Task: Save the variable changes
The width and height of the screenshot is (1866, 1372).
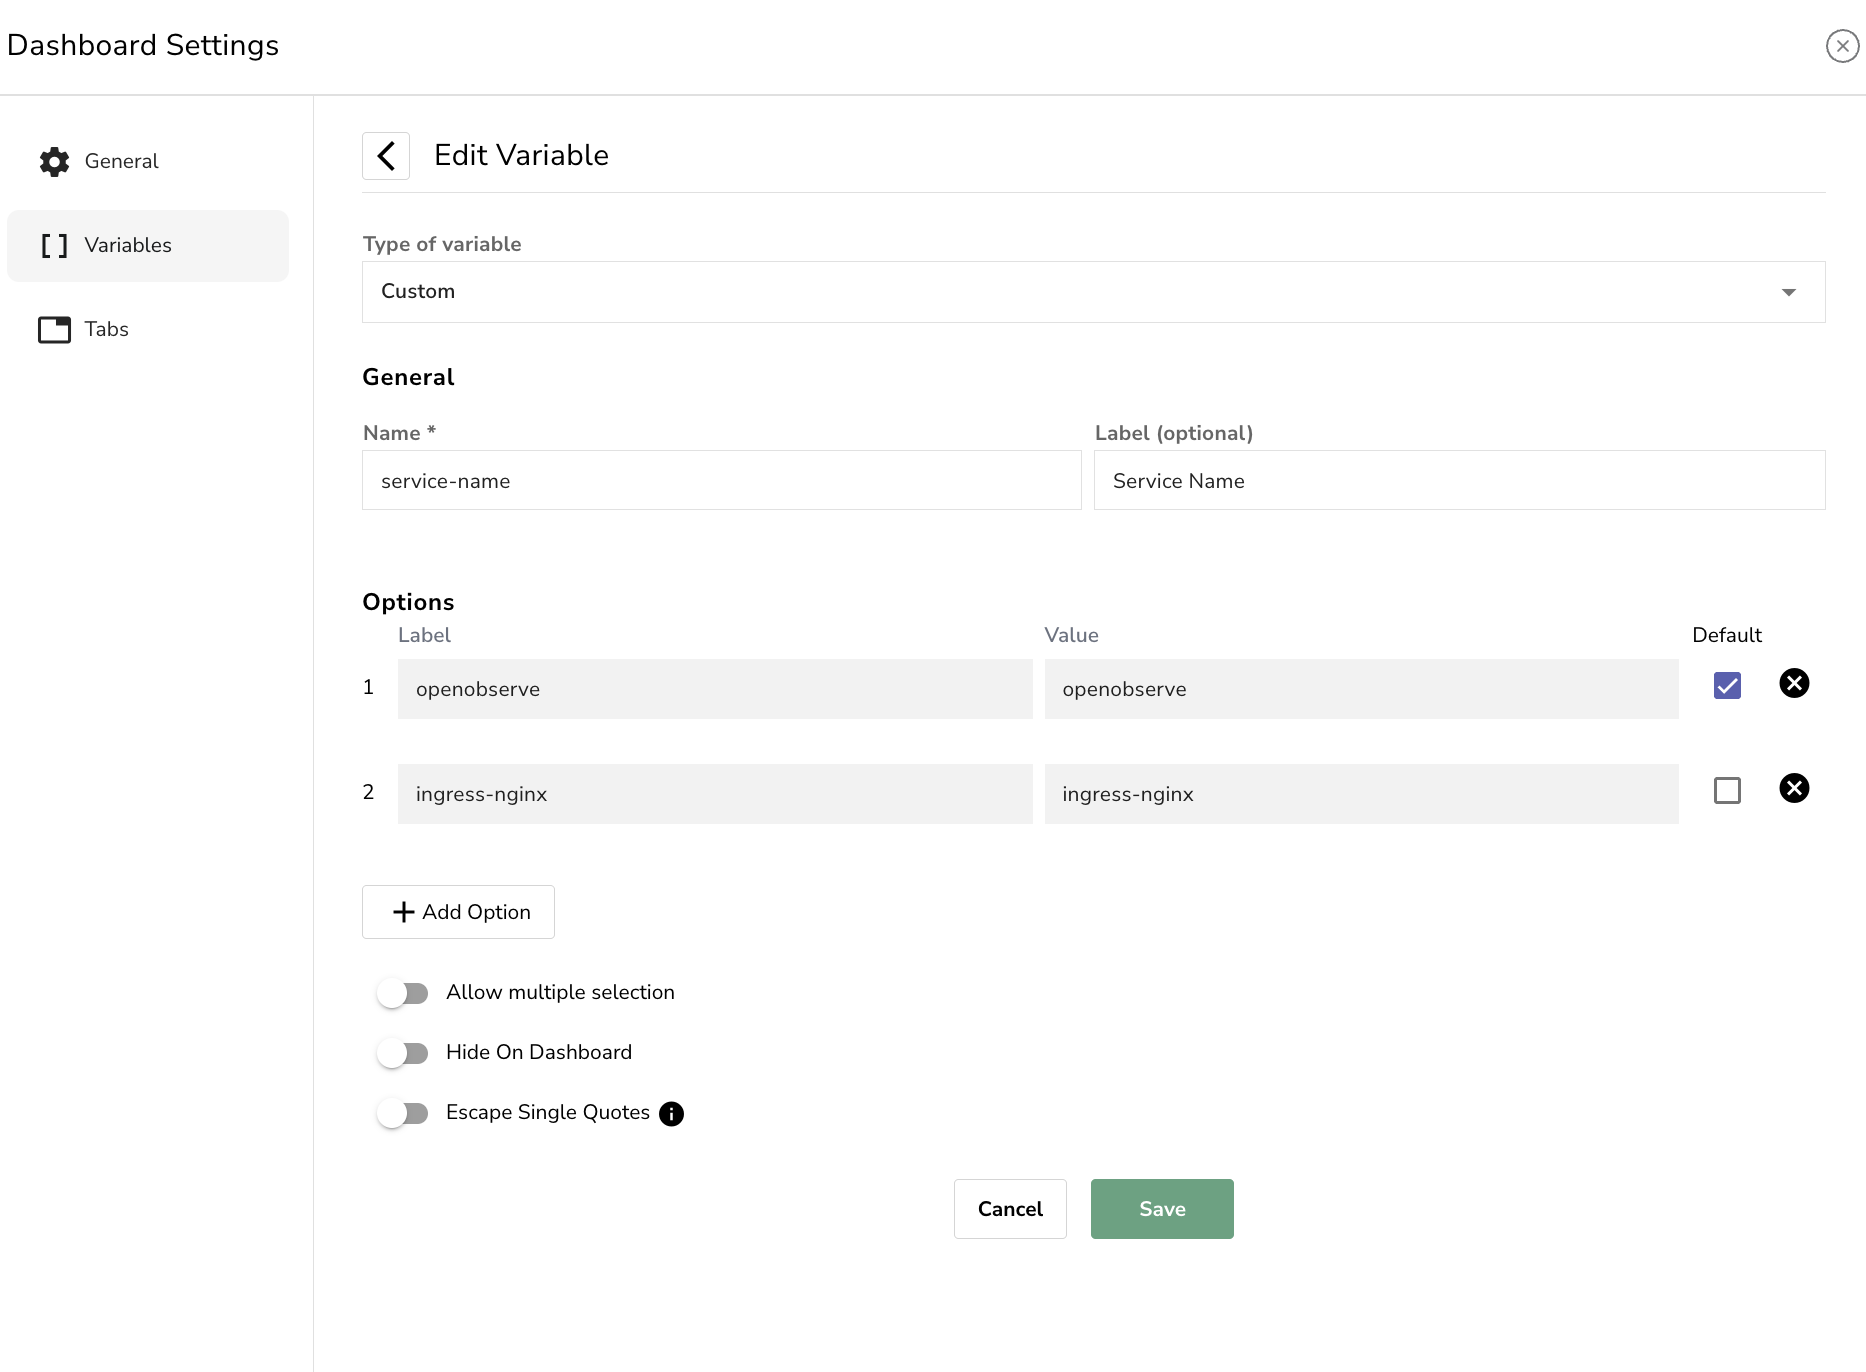Action: click(x=1161, y=1208)
